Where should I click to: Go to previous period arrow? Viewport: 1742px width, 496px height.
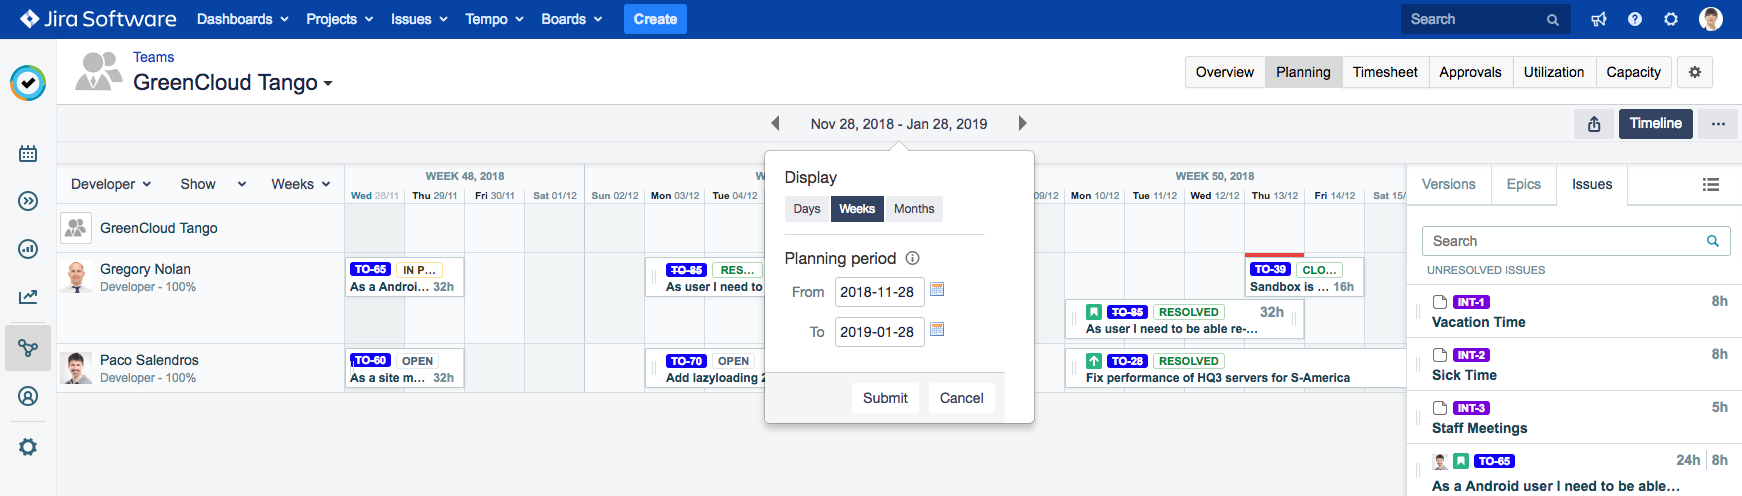[x=775, y=124]
